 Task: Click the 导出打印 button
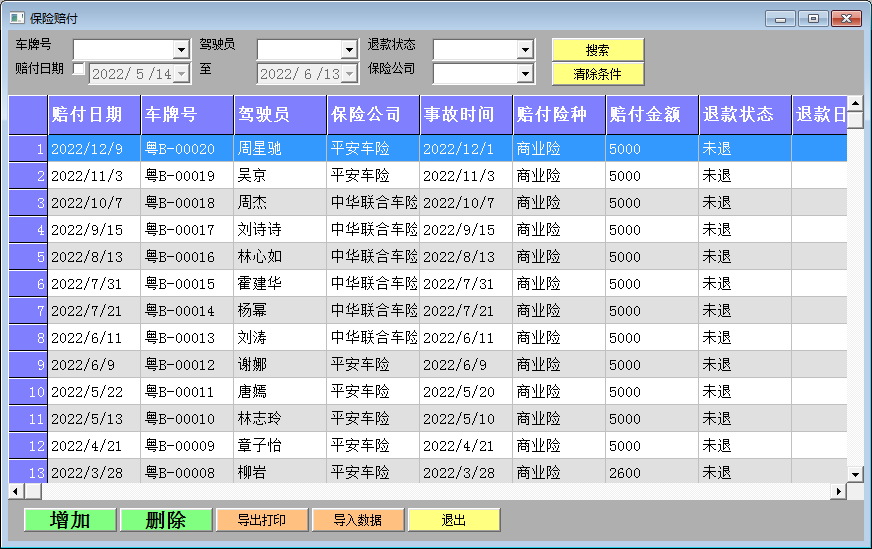click(262, 520)
